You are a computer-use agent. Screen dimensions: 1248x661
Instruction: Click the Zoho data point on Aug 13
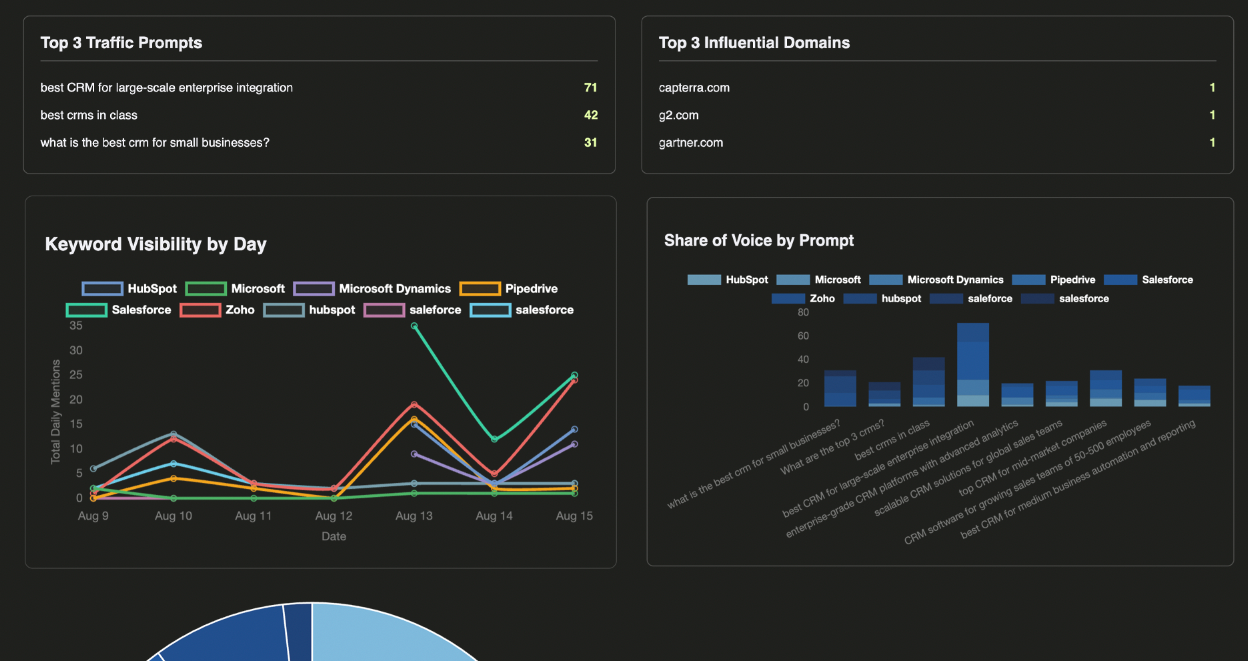(x=414, y=404)
